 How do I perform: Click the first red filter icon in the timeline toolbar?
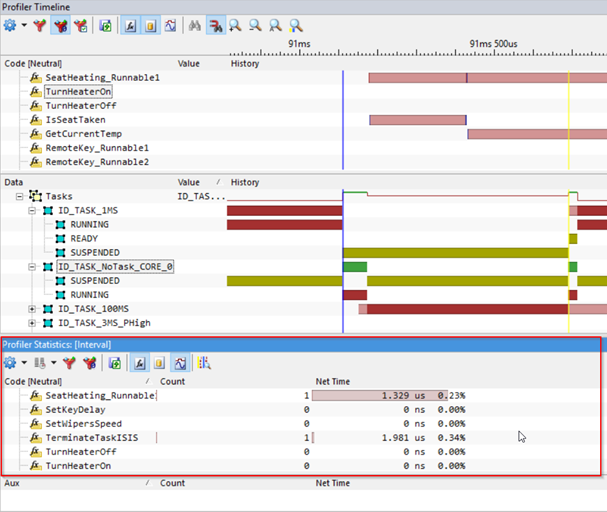pos(40,25)
